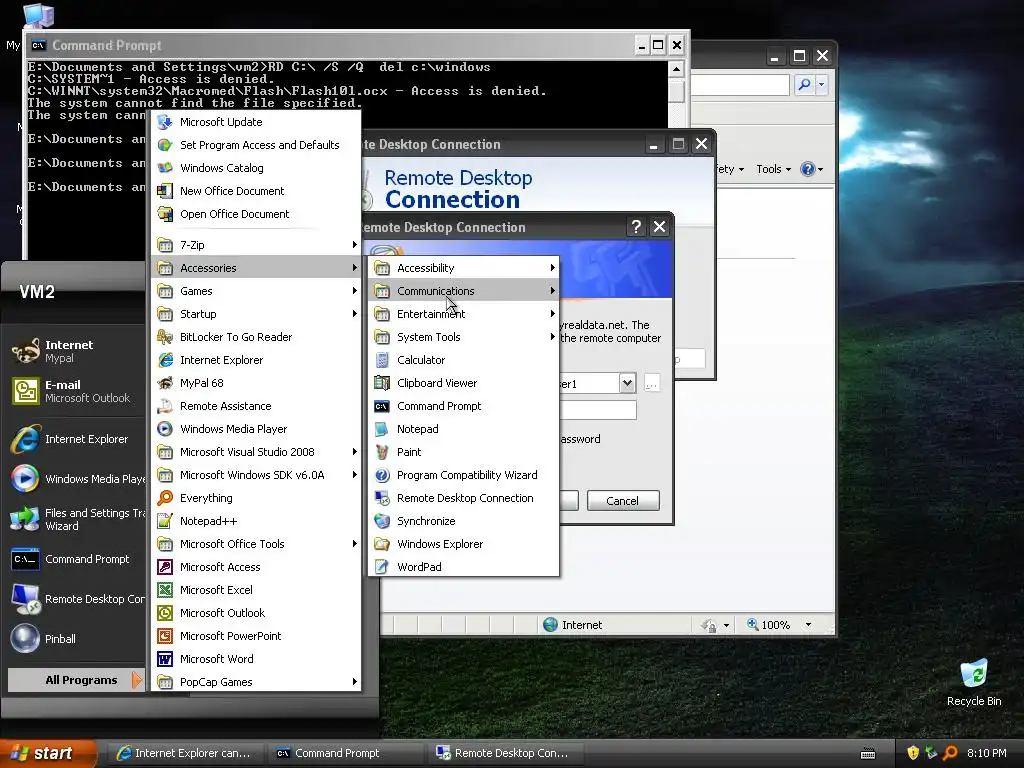The image size is (1024, 768).
Task: Switch to Internet Explorer taskbar button
Action: click(x=184, y=753)
